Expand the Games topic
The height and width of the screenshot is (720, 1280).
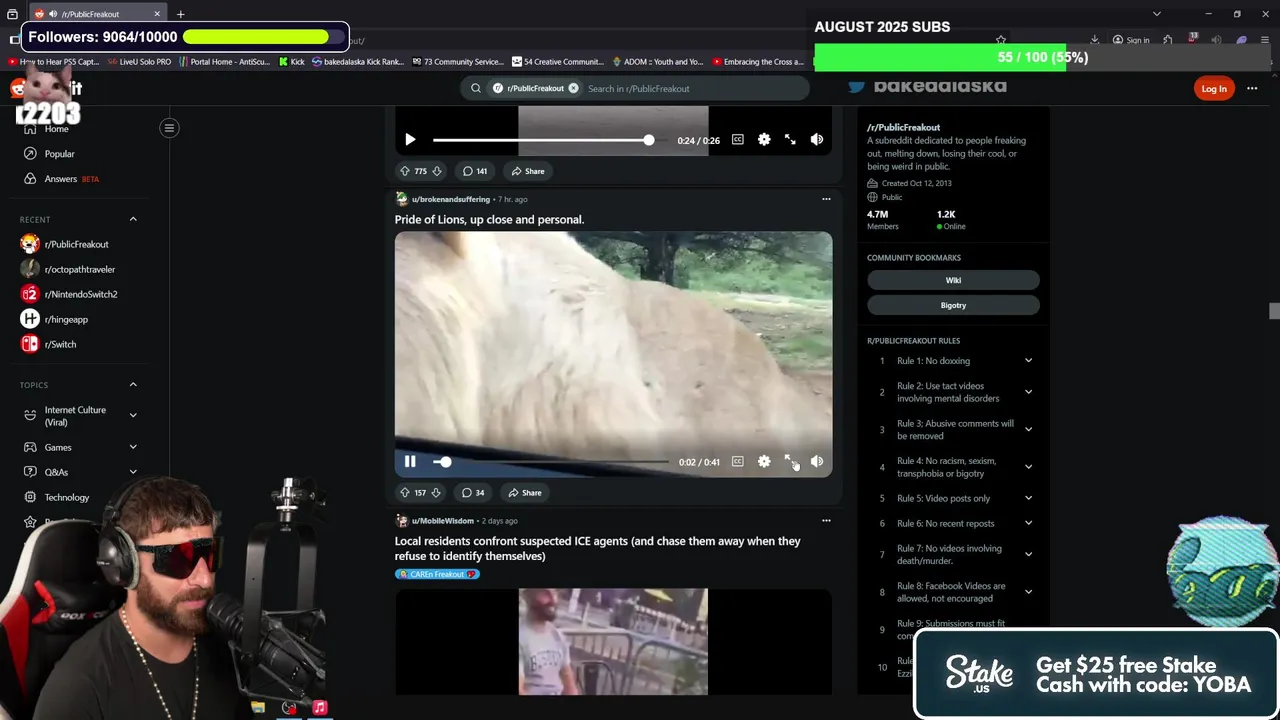[133, 447]
